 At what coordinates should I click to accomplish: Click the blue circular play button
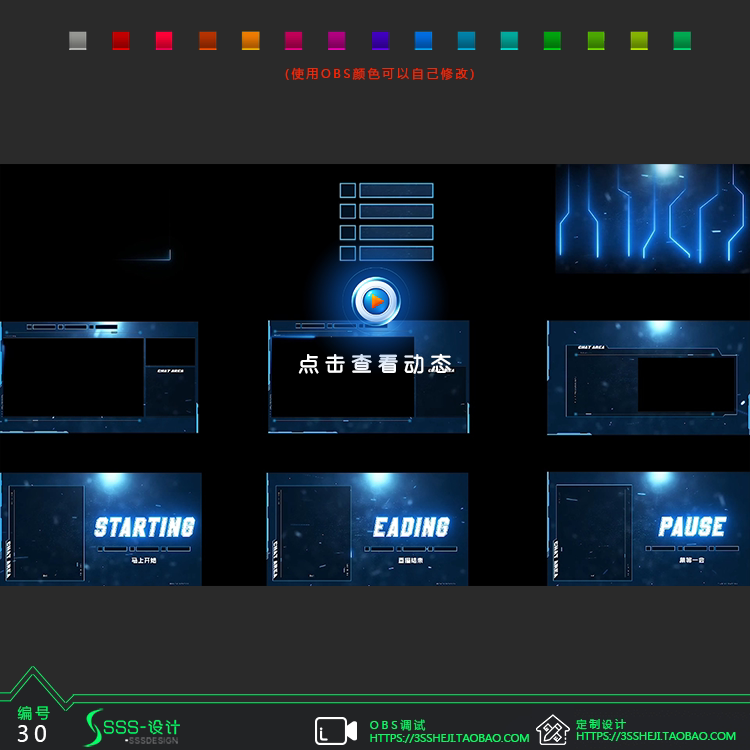click(376, 301)
